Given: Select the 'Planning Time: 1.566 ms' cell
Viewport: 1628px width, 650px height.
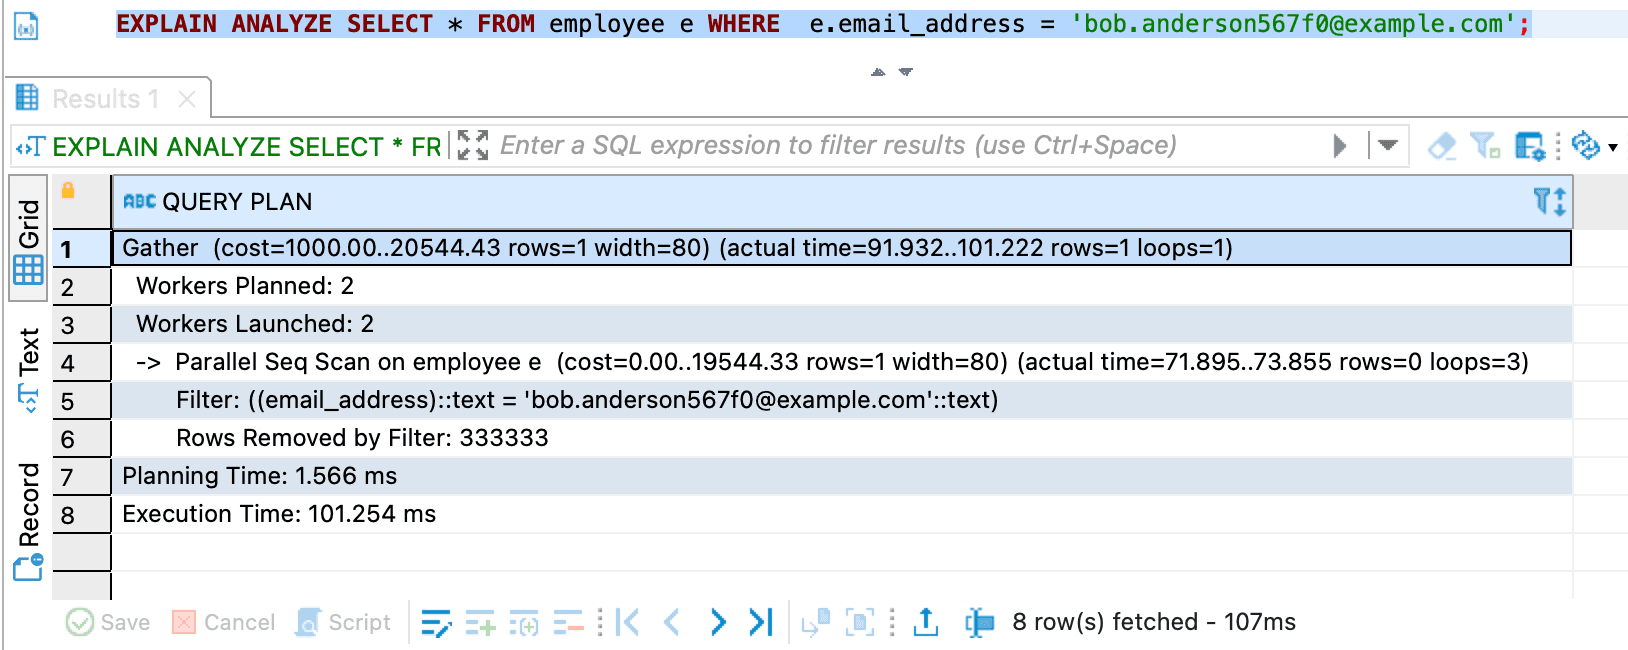Looking at the screenshot, I should [841, 476].
